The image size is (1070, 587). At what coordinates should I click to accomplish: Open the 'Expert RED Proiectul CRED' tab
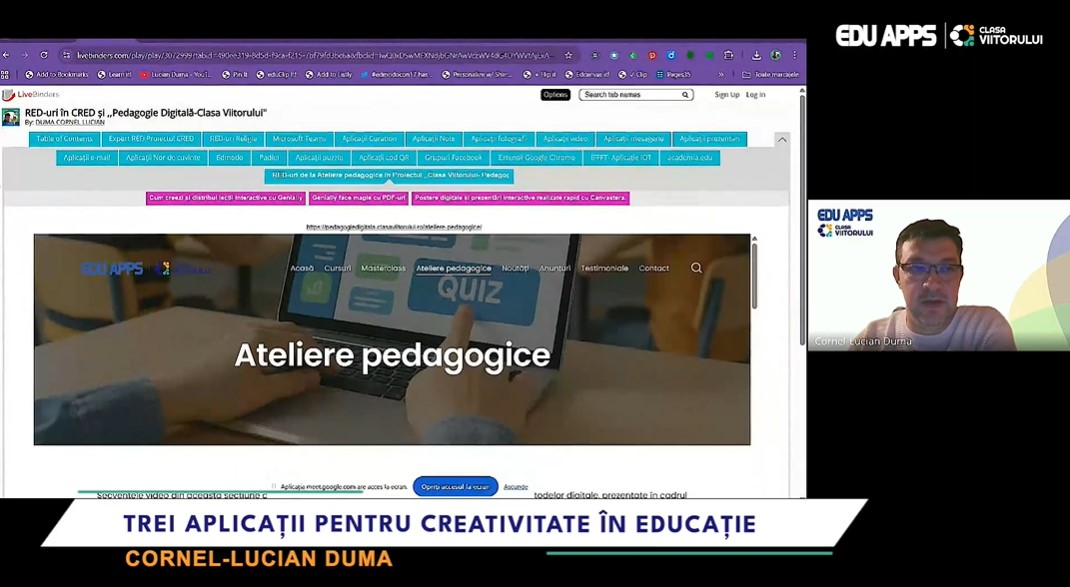coord(151,139)
